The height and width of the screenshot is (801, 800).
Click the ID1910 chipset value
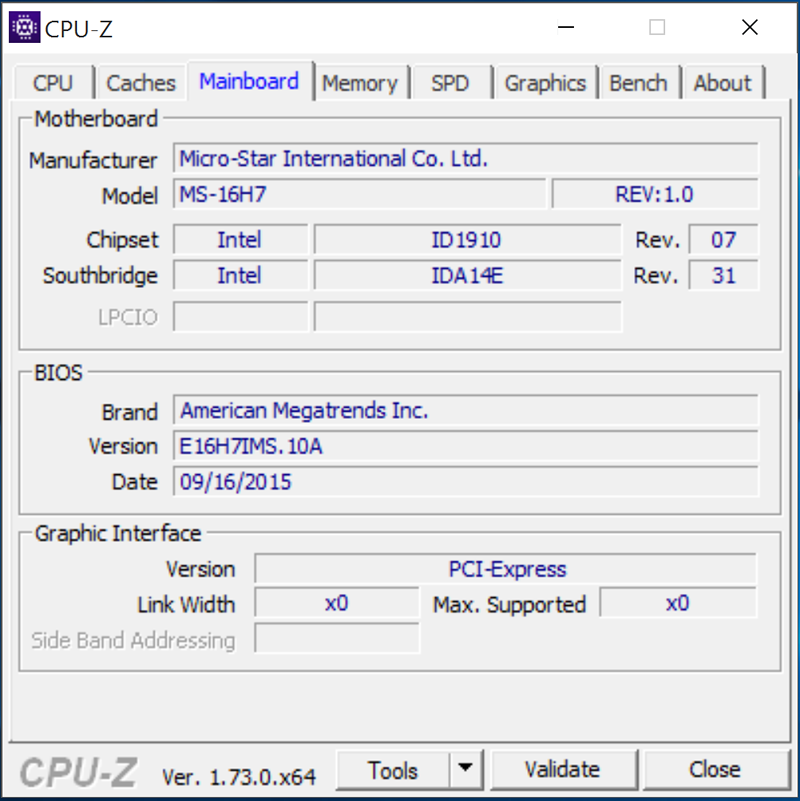[x=467, y=239]
